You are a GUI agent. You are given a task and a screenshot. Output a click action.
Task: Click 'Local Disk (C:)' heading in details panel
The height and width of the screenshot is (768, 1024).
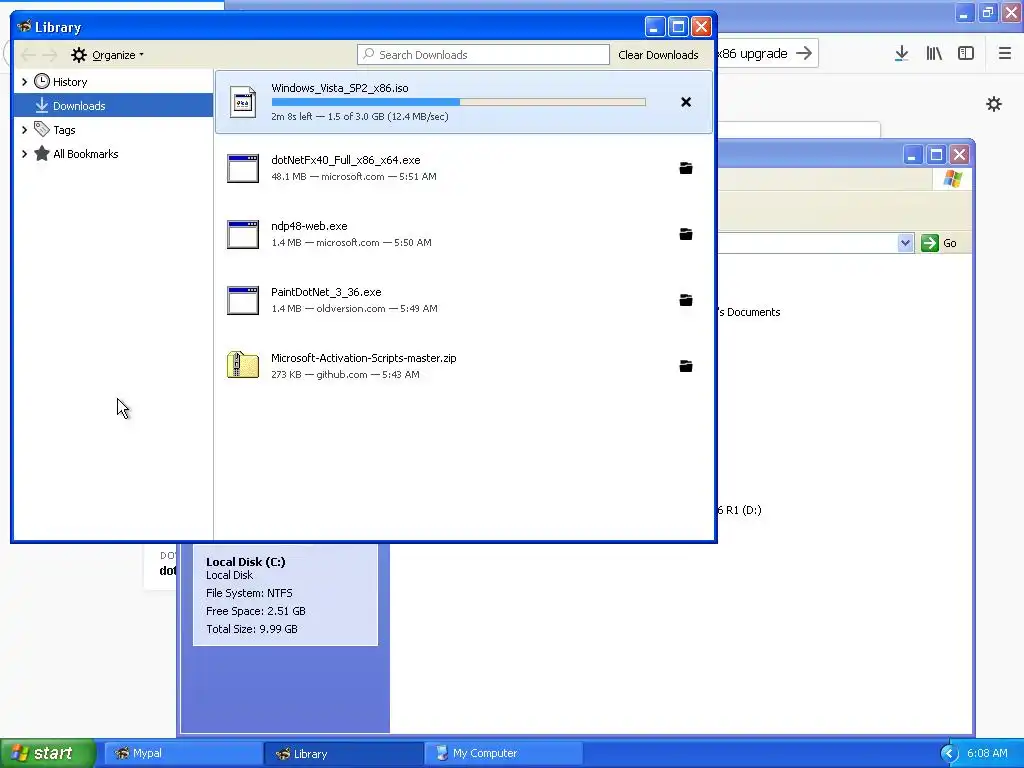click(246, 562)
